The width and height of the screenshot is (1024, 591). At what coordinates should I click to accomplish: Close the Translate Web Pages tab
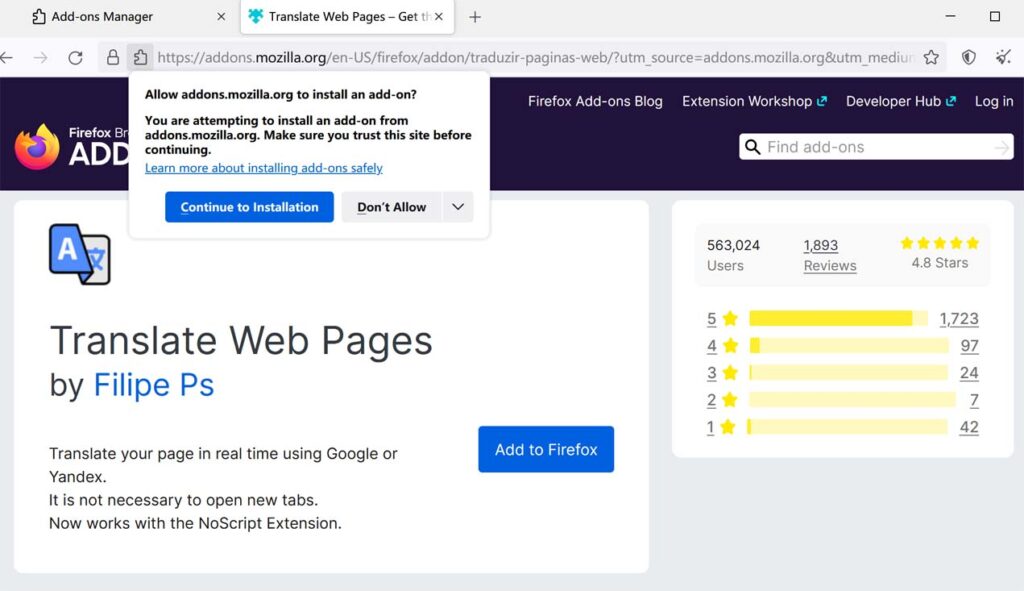[x=439, y=17]
